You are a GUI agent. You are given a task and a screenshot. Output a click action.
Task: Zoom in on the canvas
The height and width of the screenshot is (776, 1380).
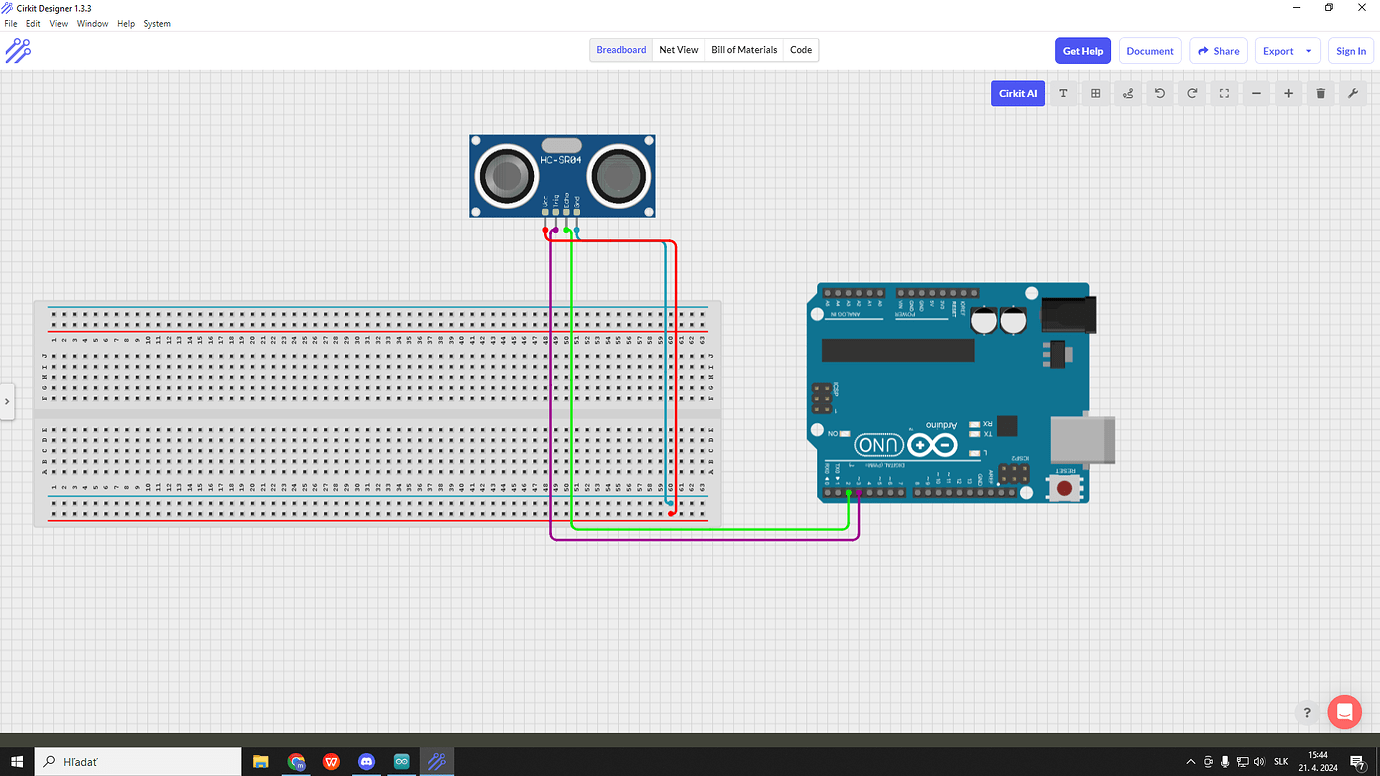coord(1287,93)
